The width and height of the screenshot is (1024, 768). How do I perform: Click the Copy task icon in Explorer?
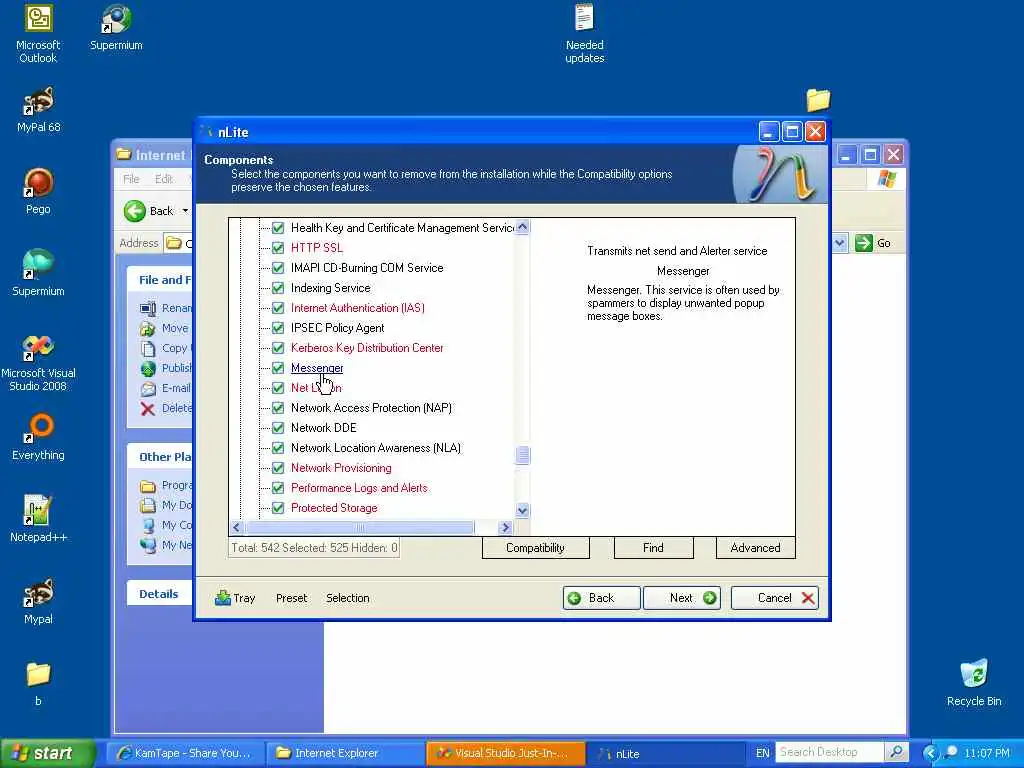(x=148, y=348)
